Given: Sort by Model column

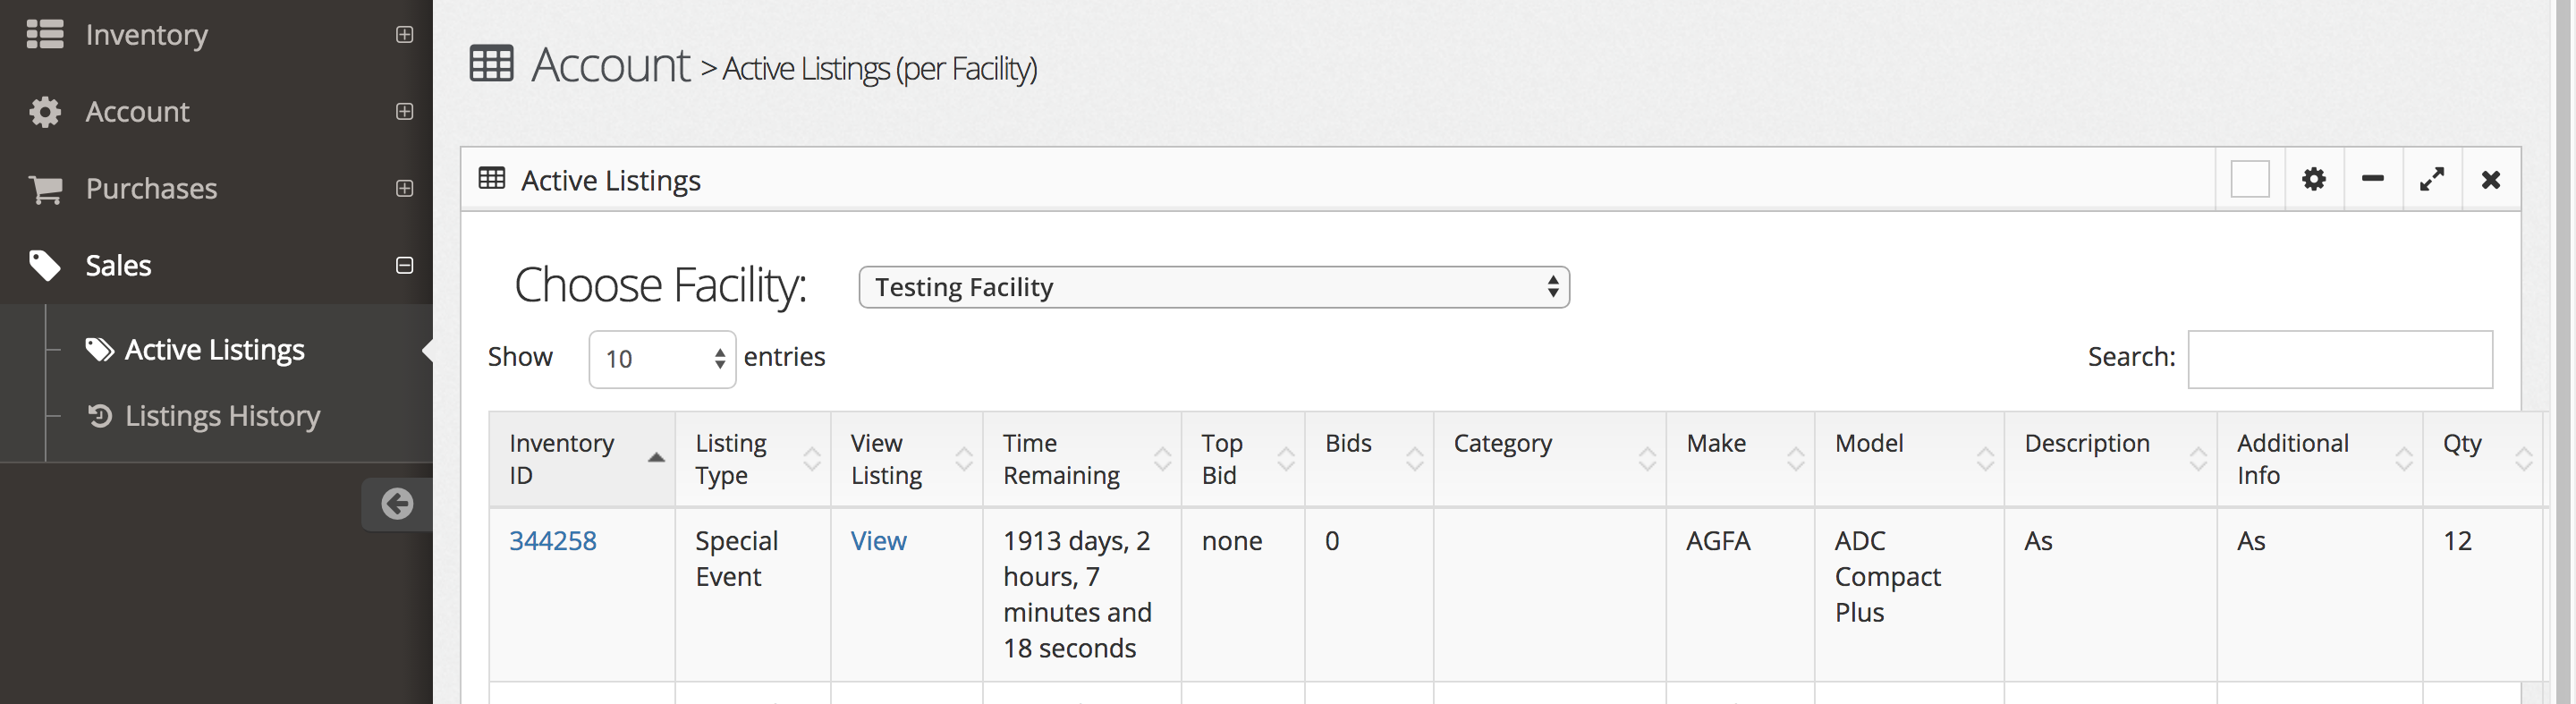Looking at the screenshot, I should coord(1910,459).
